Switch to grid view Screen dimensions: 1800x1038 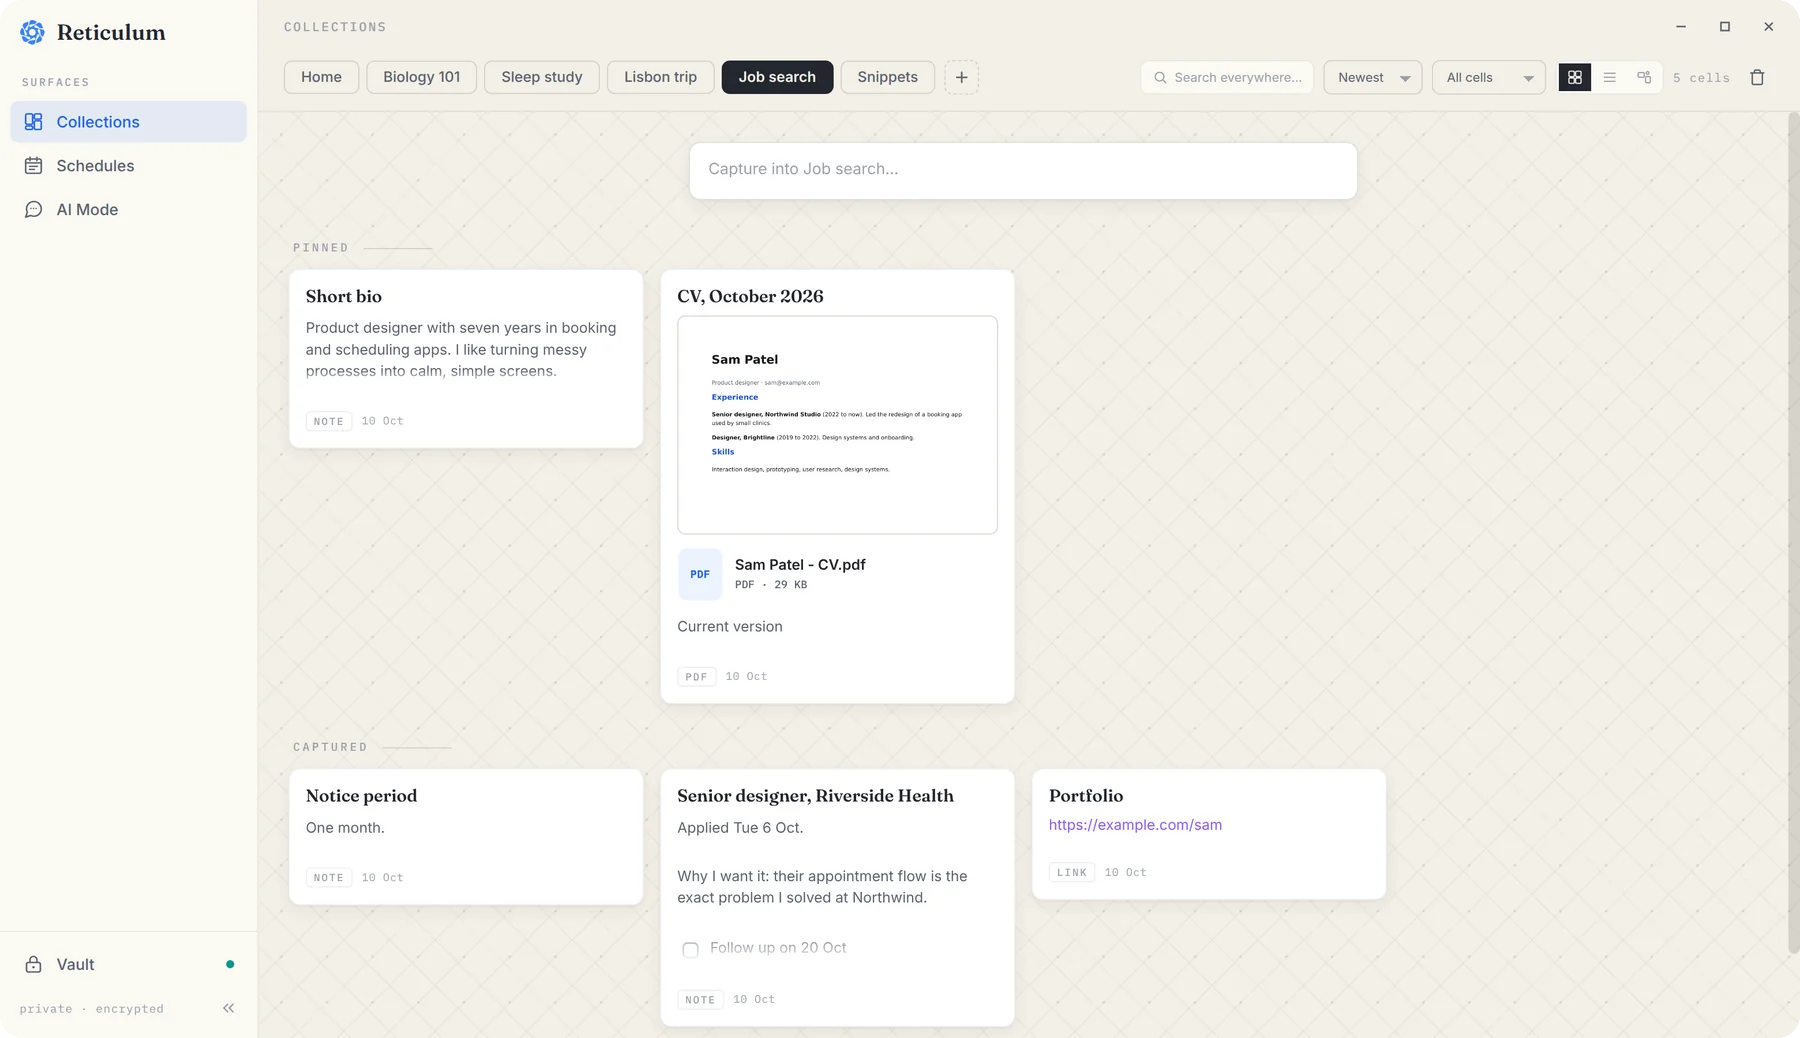tap(1575, 77)
